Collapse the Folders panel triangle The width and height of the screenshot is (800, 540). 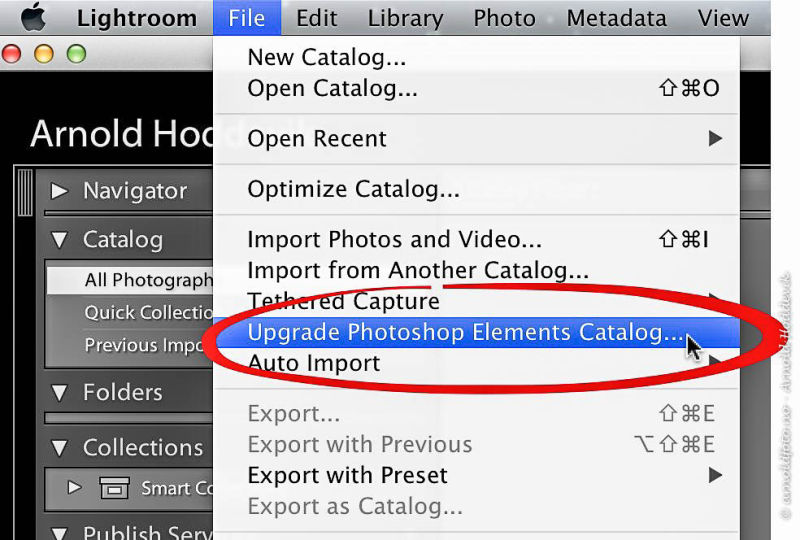pos(59,392)
